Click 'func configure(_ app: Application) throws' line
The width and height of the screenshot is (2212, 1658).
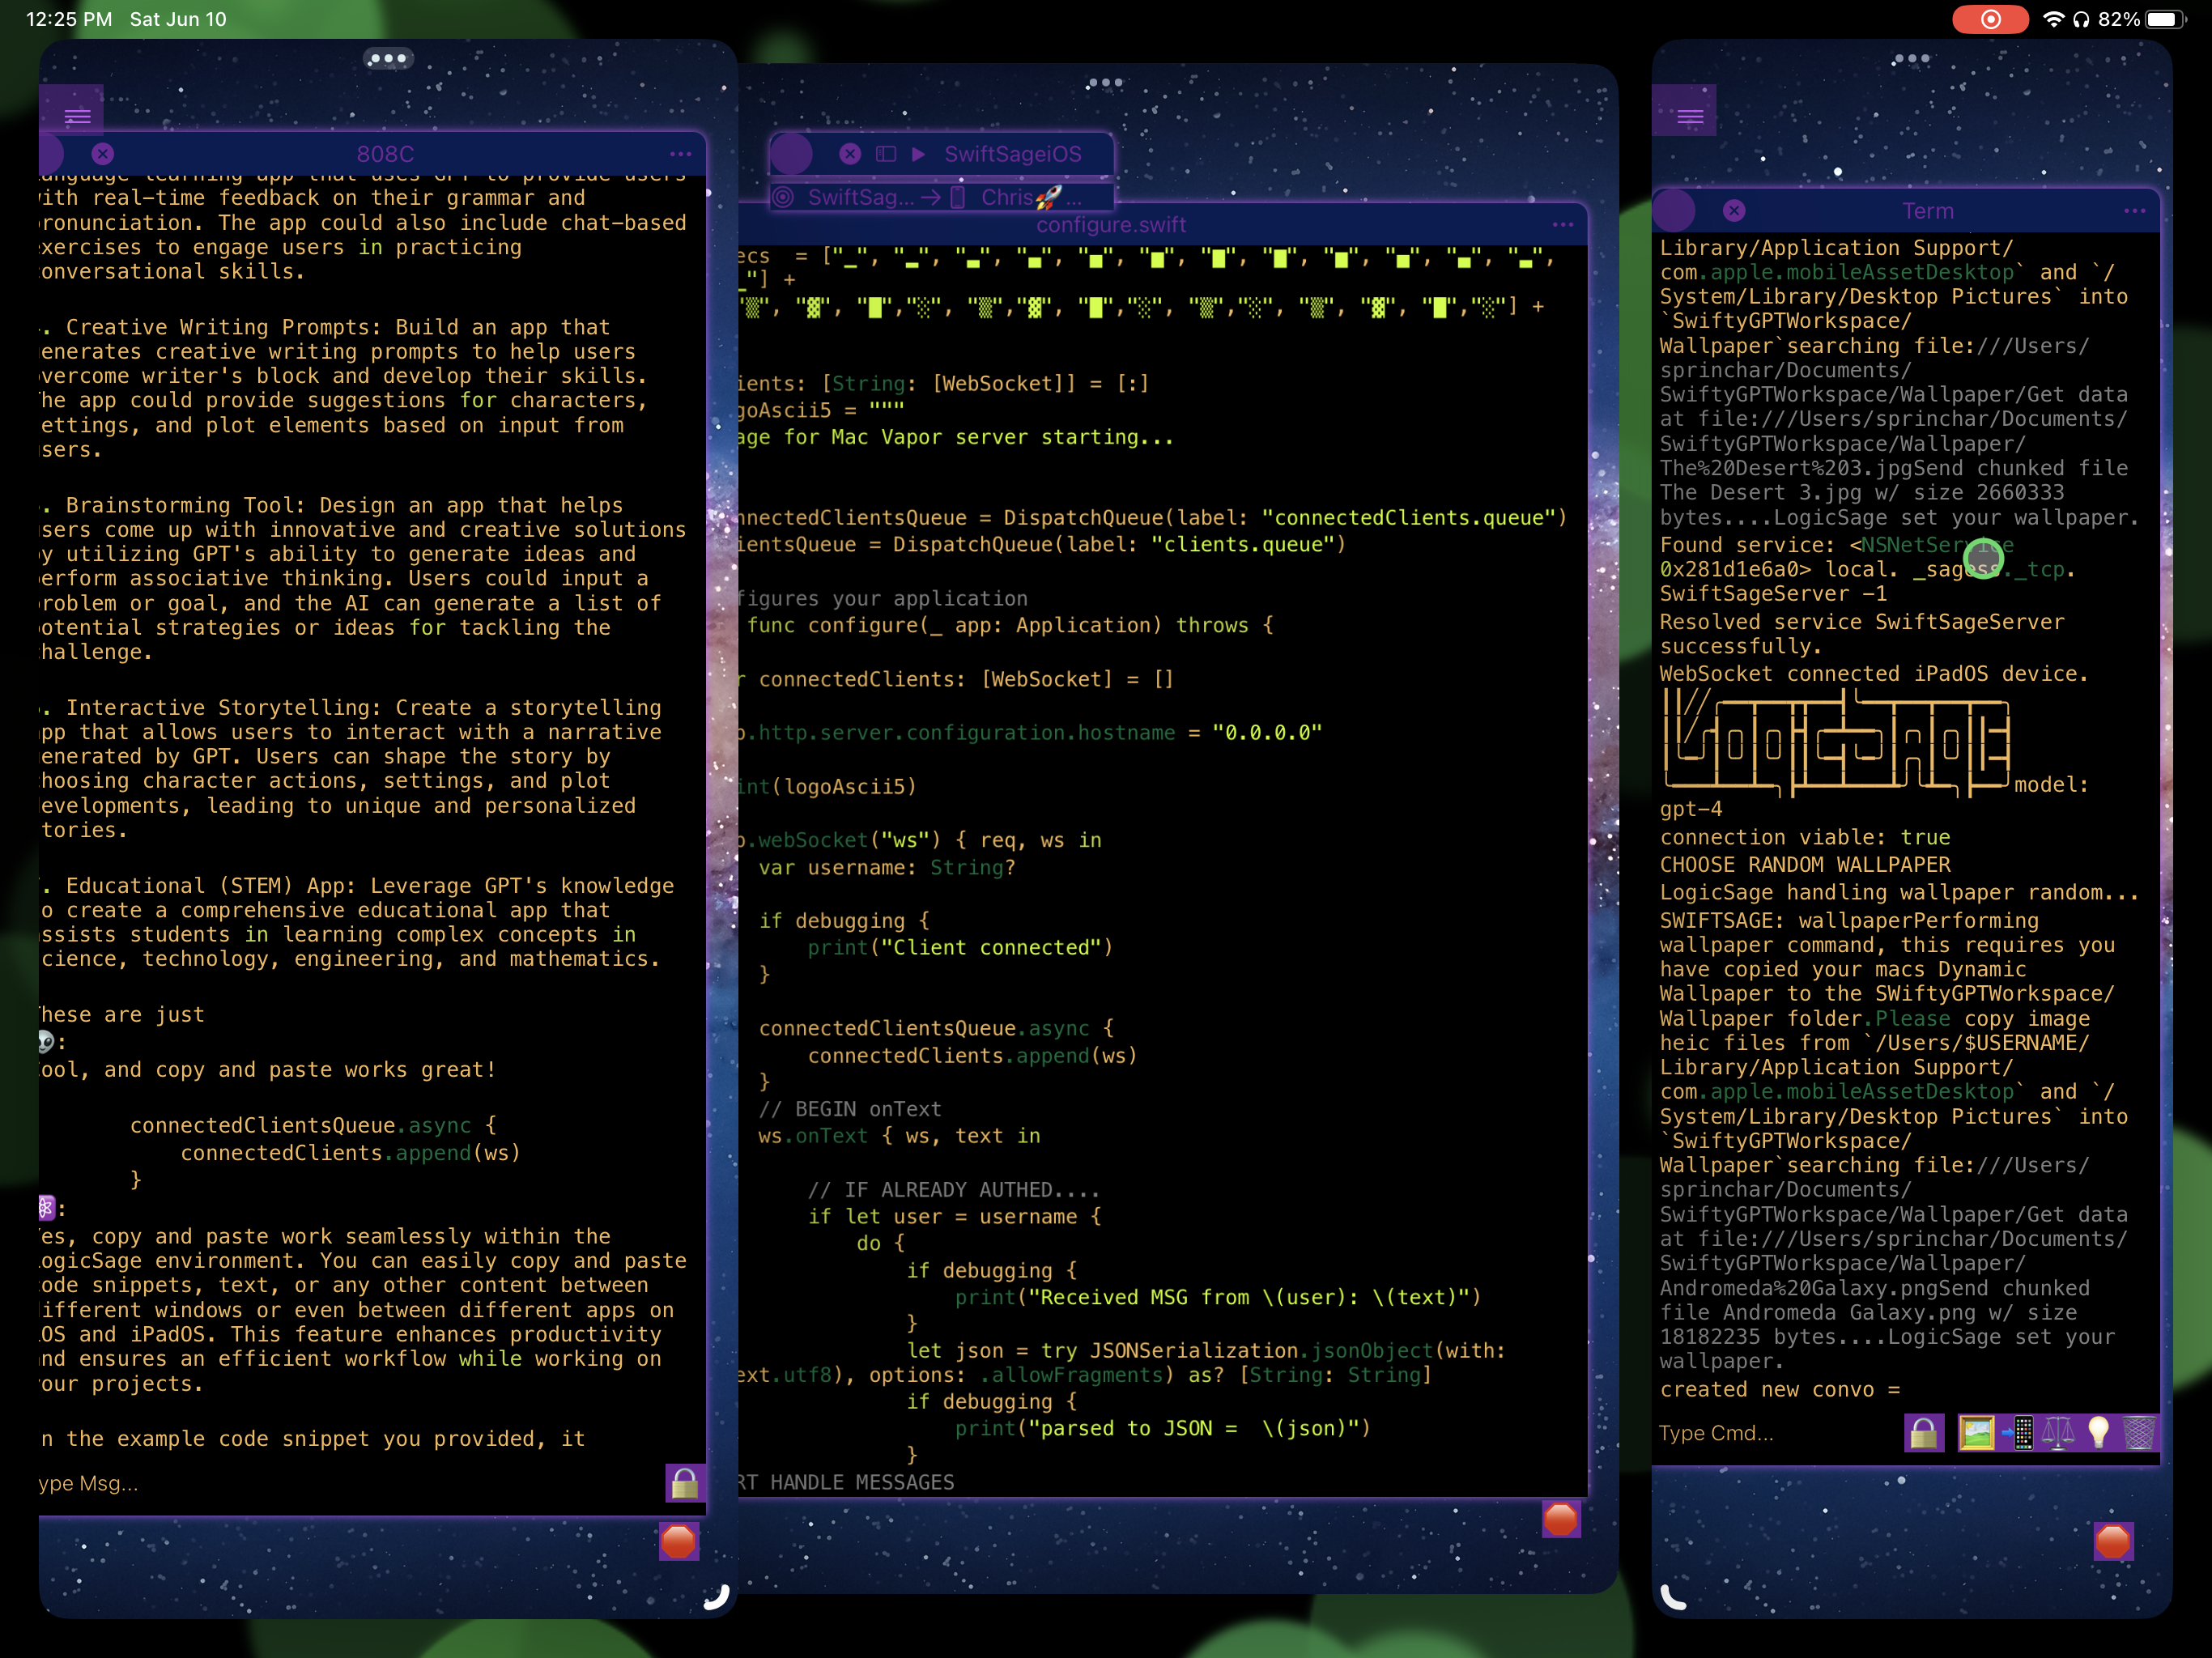1010,625
